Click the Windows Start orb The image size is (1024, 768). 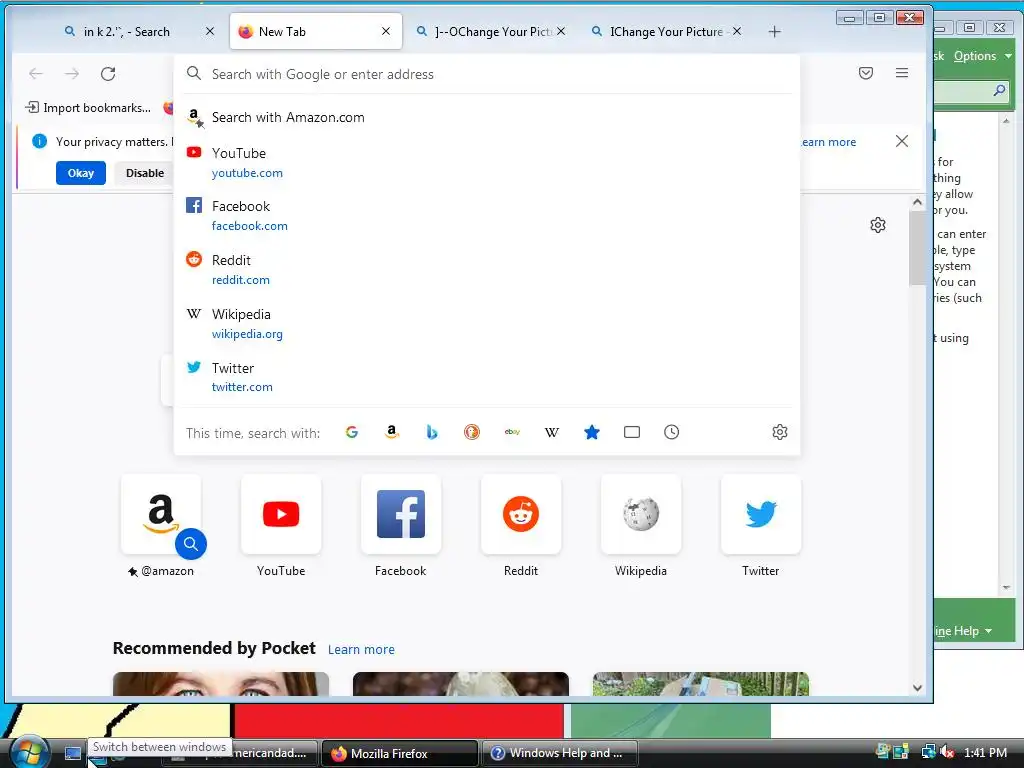(29, 752)
